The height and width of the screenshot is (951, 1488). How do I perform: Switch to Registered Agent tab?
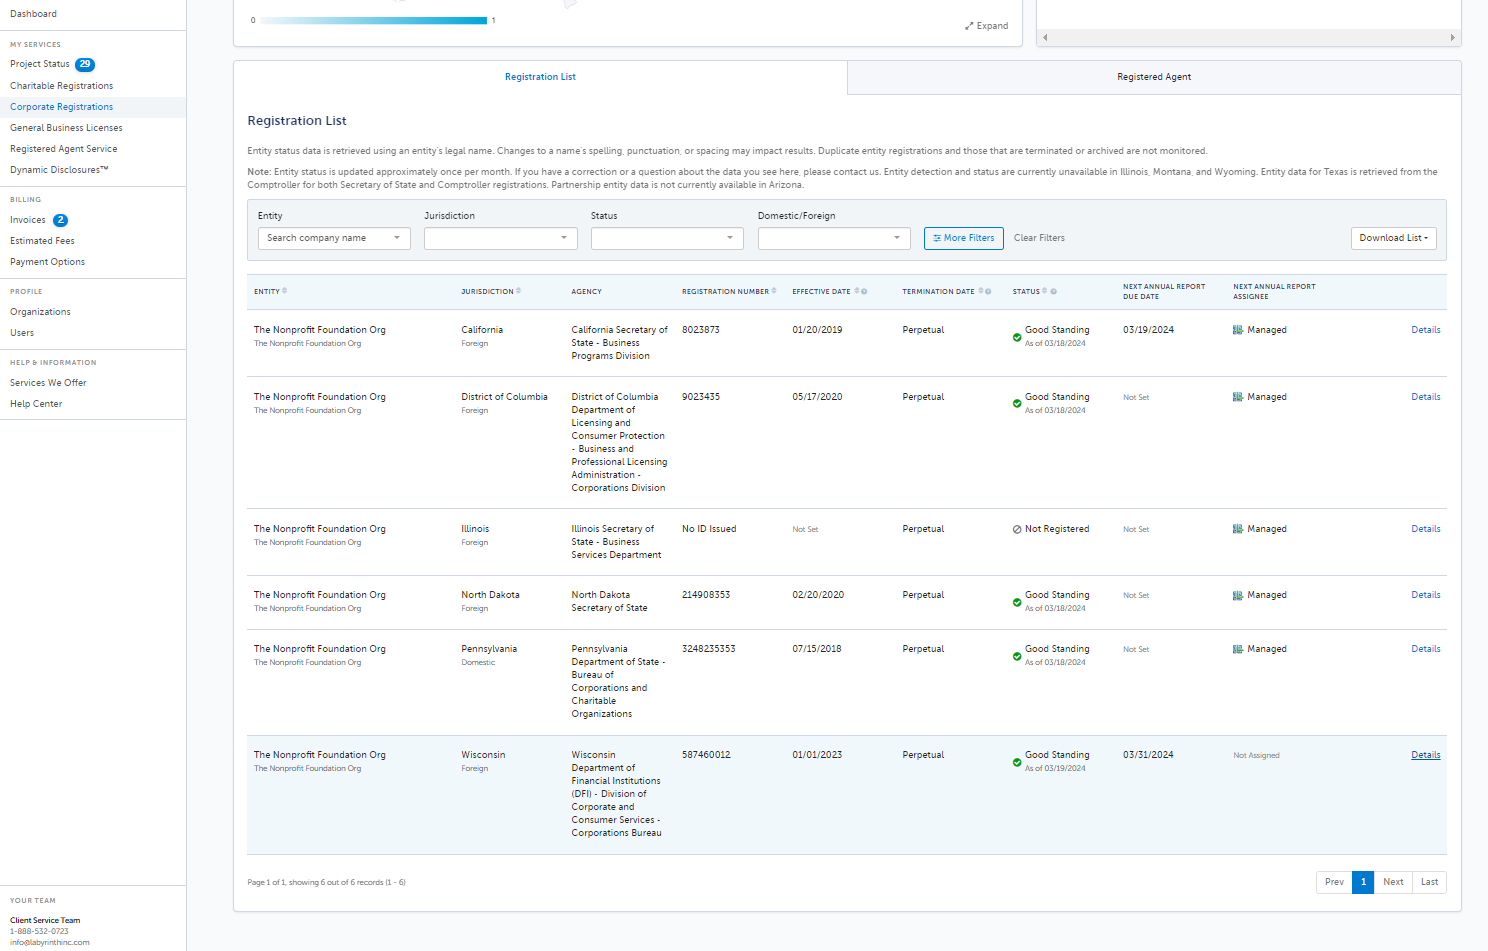(1154, 77)
